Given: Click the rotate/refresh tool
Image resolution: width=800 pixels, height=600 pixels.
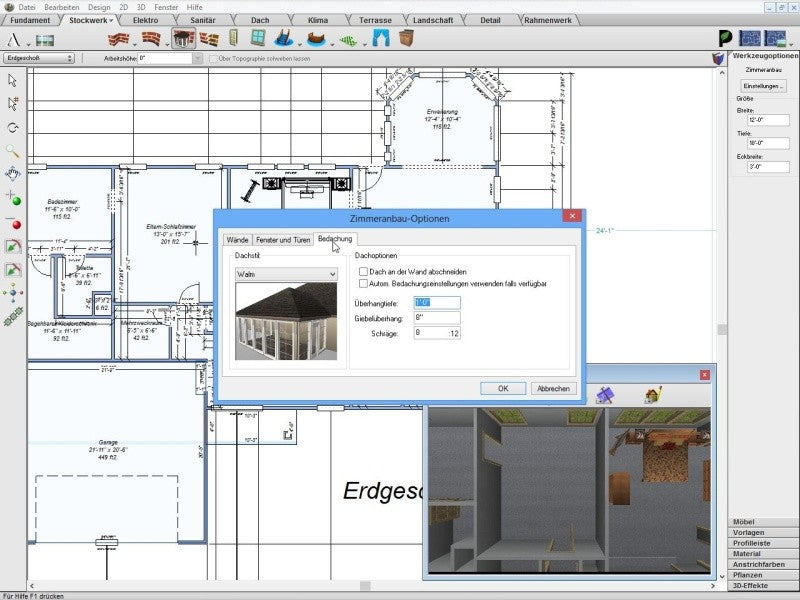Looking at the screenshot, I should (x=13, y=128).
